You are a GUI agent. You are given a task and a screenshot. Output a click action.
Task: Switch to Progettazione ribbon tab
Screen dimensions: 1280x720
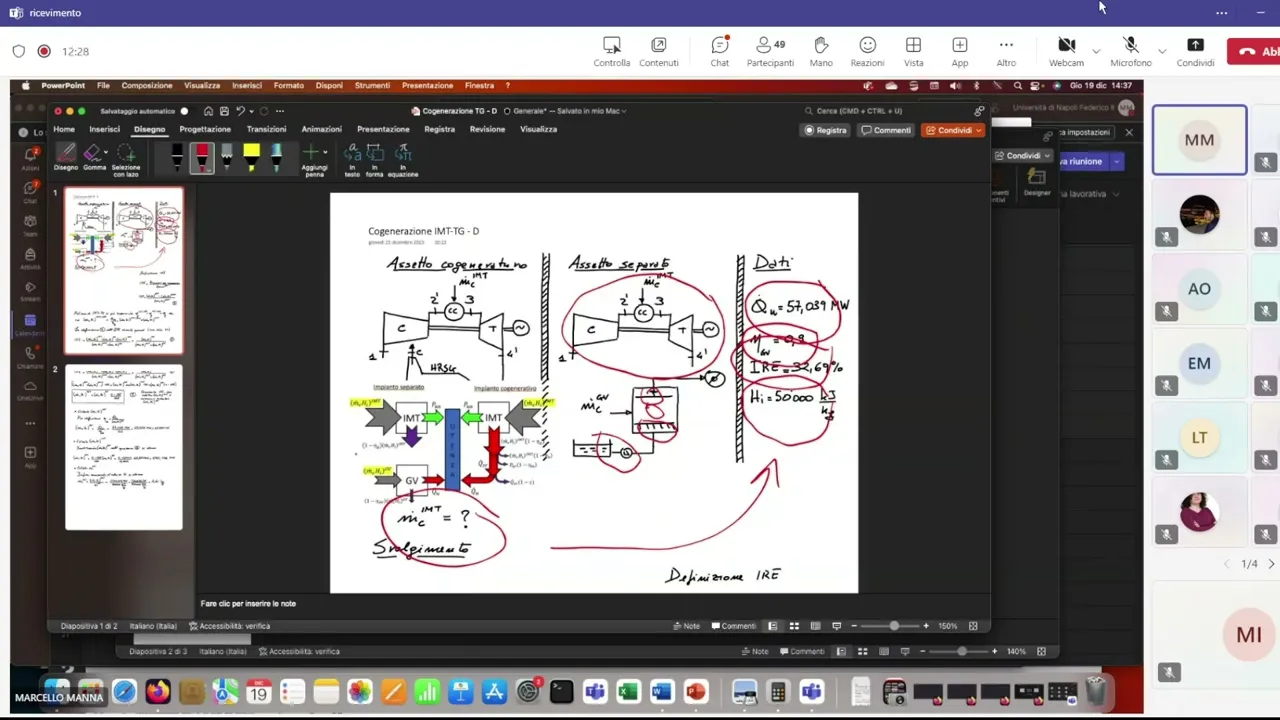(205, 129)
